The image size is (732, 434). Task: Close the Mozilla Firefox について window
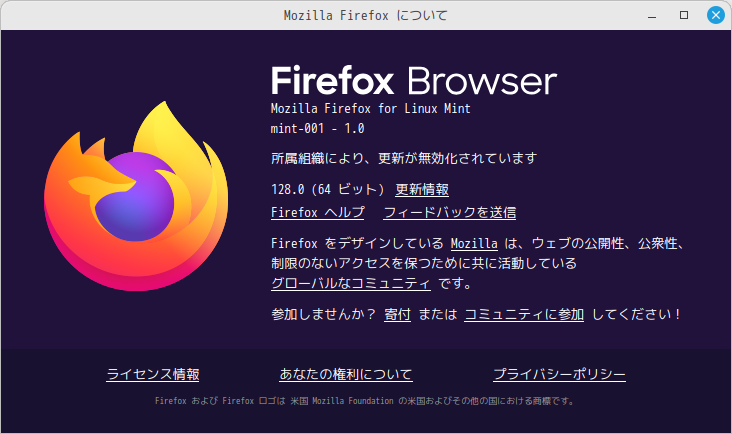coord(716,15)
